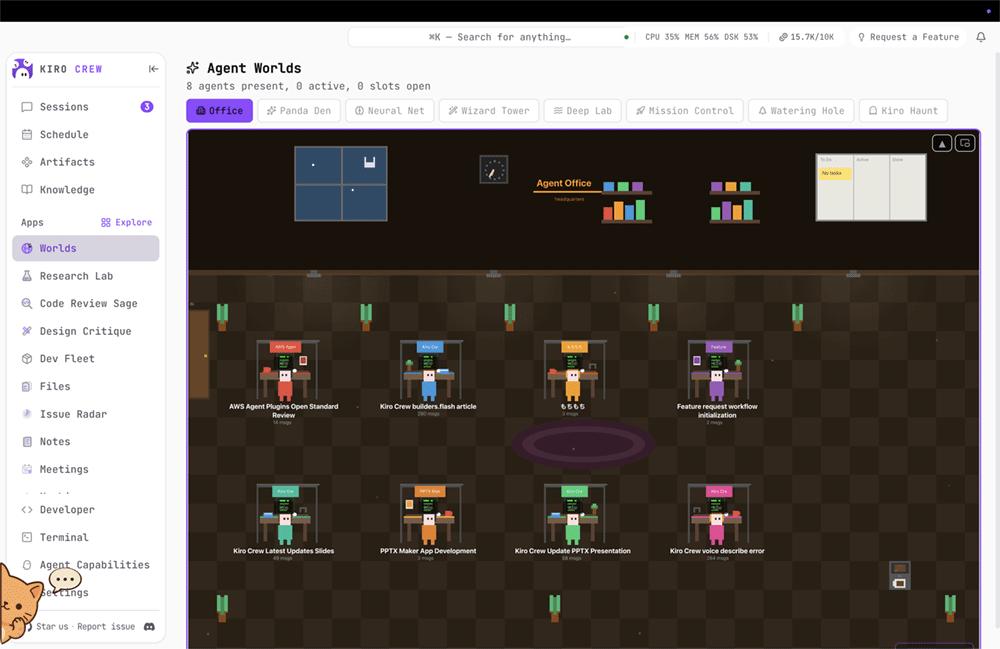Click the wall clock in the office

point(494,170)
